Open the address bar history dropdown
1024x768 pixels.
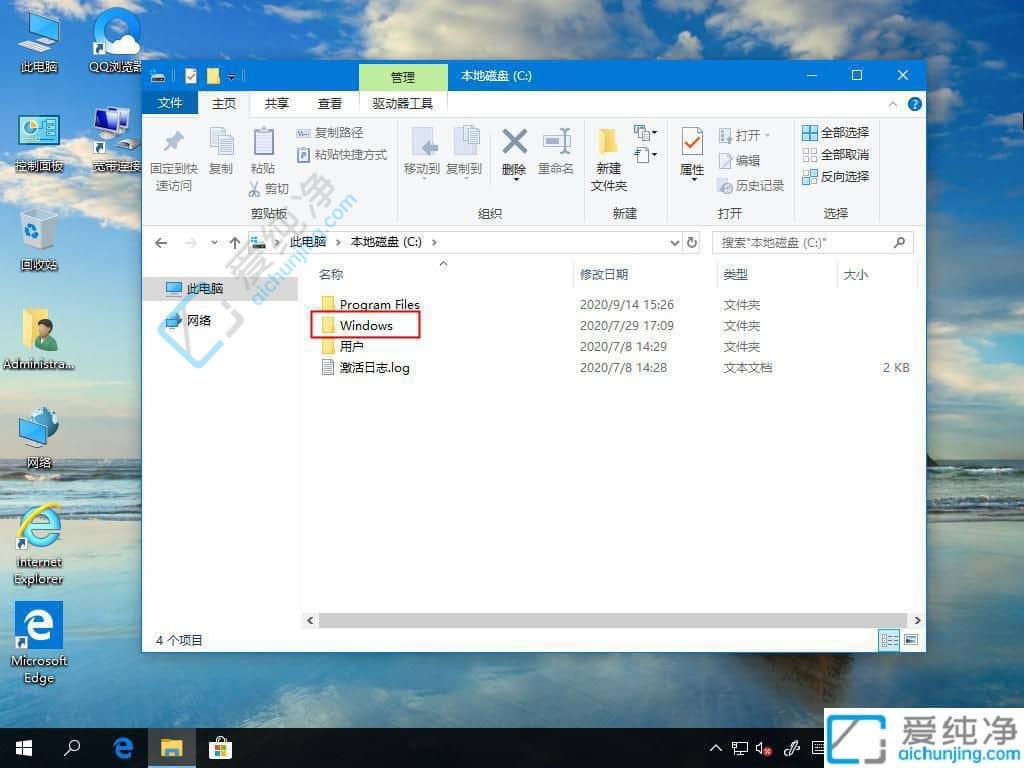point(676,242)
